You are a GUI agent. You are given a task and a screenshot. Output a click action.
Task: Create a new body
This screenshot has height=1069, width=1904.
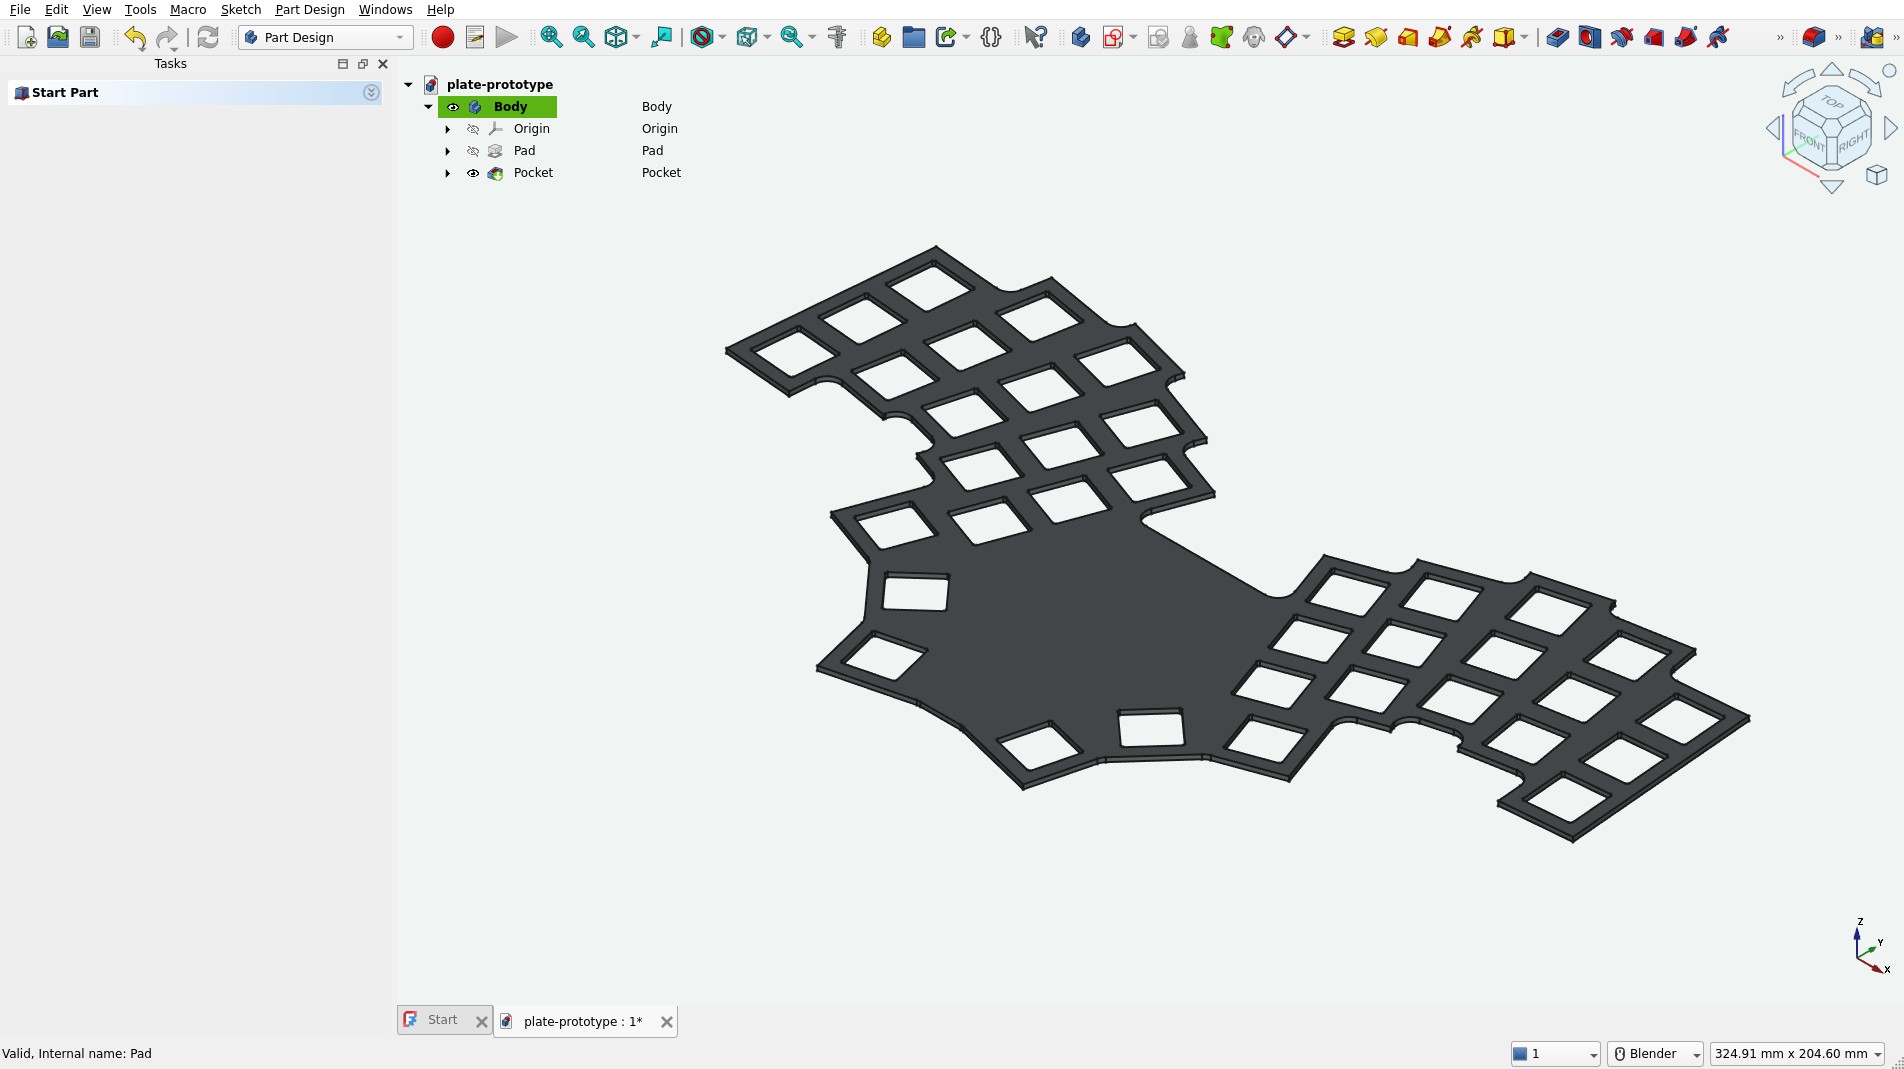tap(1081, 37)
